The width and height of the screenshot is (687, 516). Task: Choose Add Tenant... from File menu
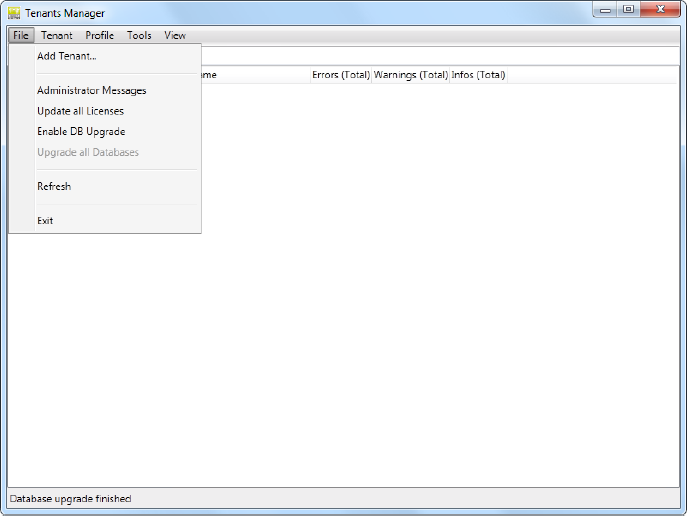pos(66,56)
